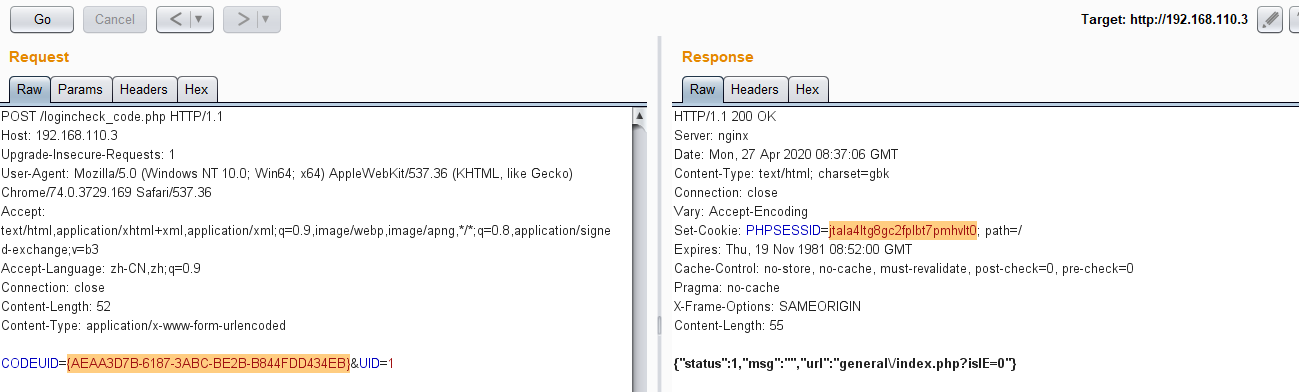
Task: Click the Go button to send request
Action: (43, 19)
